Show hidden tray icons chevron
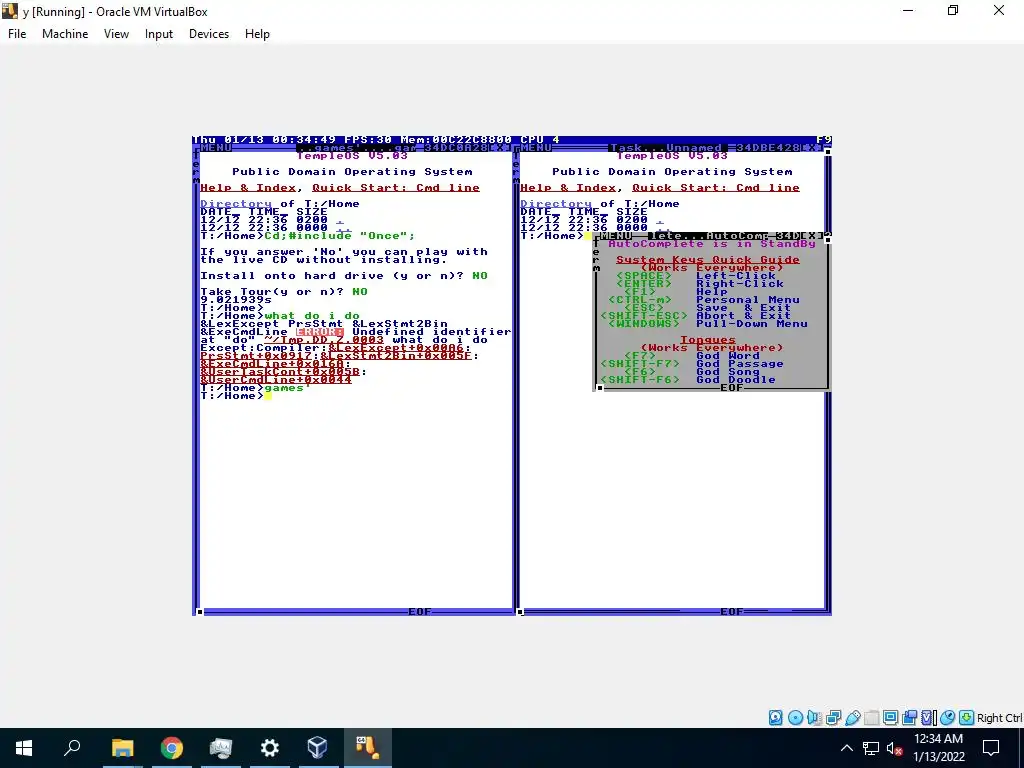Viewport: 1024px width, 768px height. (846, 748)
